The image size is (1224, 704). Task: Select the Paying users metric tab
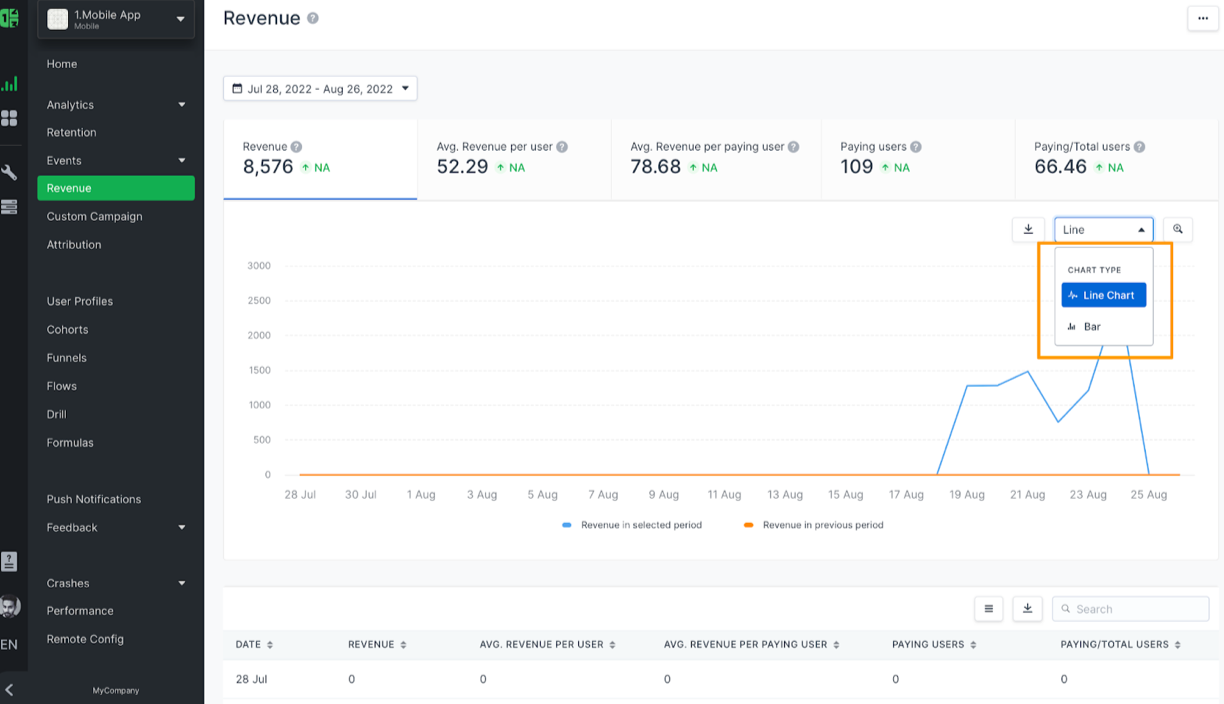tap(918, 160)
